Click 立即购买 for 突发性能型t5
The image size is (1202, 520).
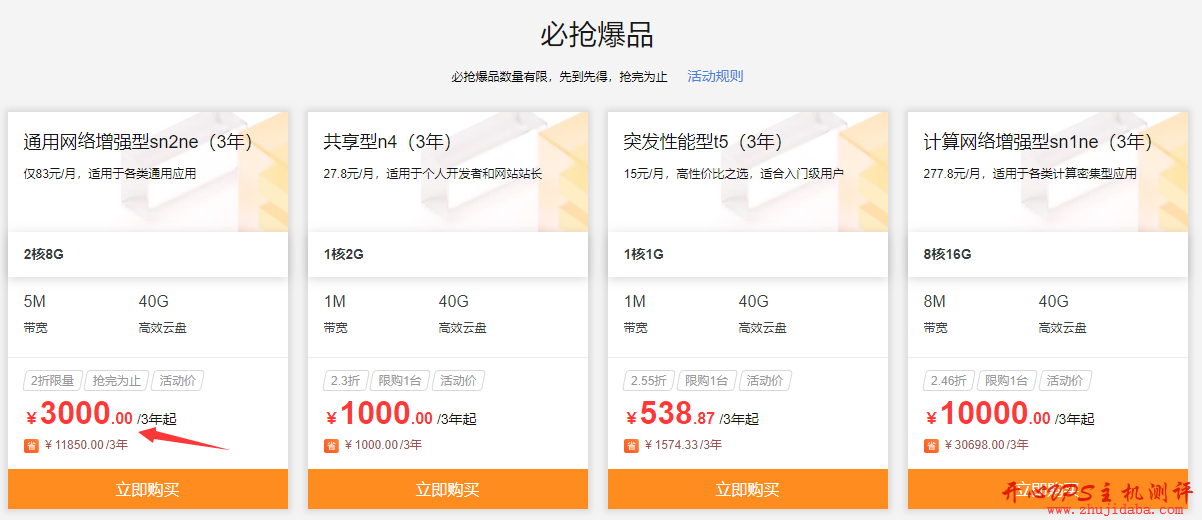click(x=748, y=489)
